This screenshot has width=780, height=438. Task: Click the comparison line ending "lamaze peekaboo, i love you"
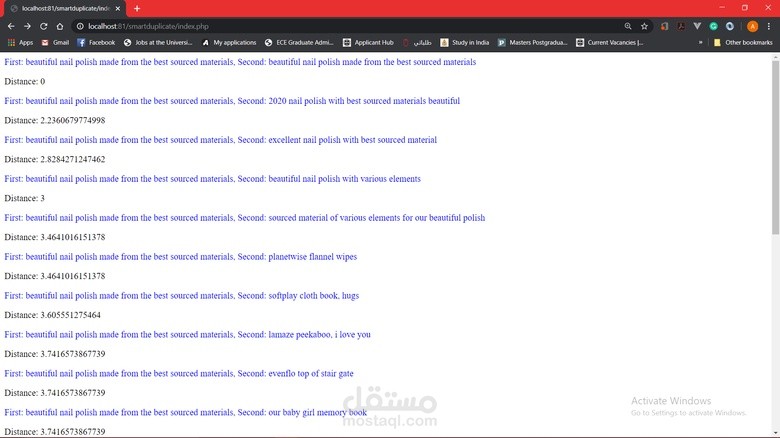(188, 334)
